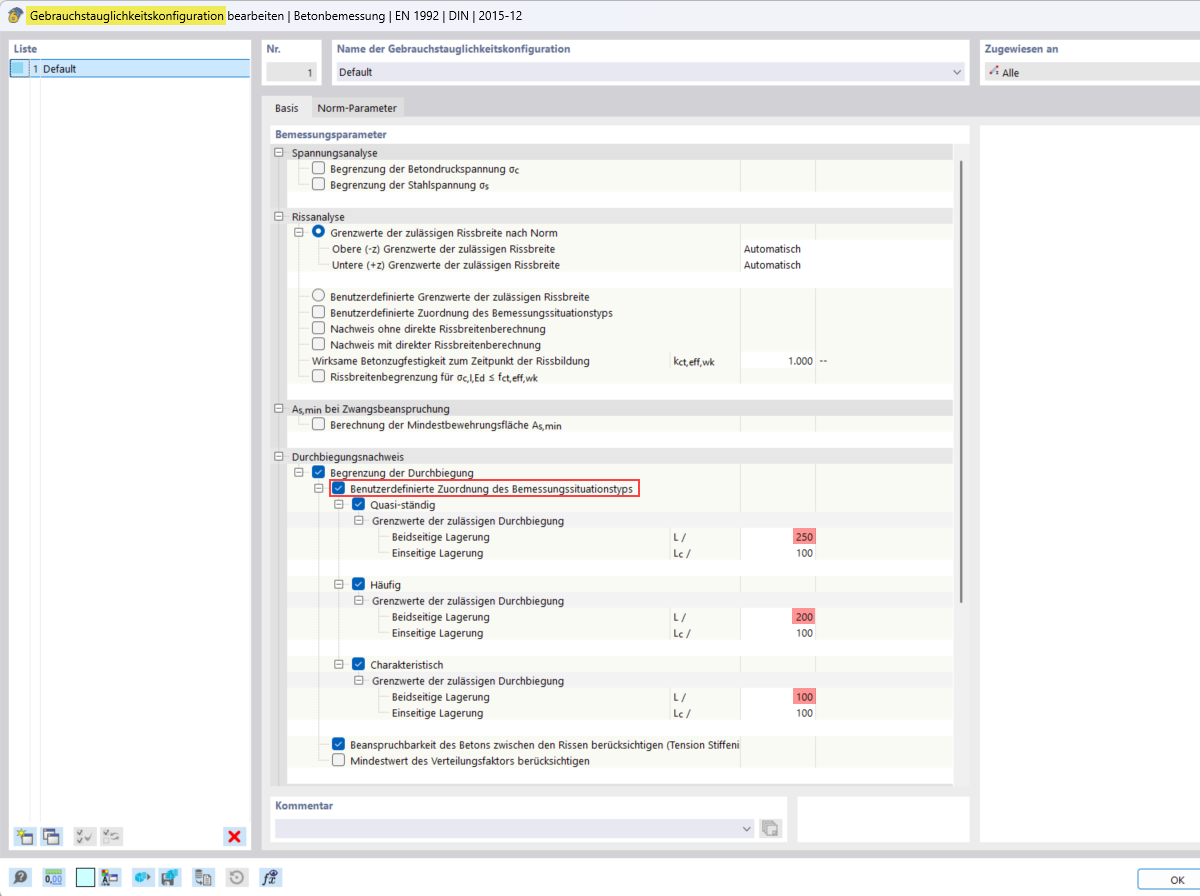
Task: Click the Nr. field showing 1
Action: pyautogui.click(x=293, y=72)
